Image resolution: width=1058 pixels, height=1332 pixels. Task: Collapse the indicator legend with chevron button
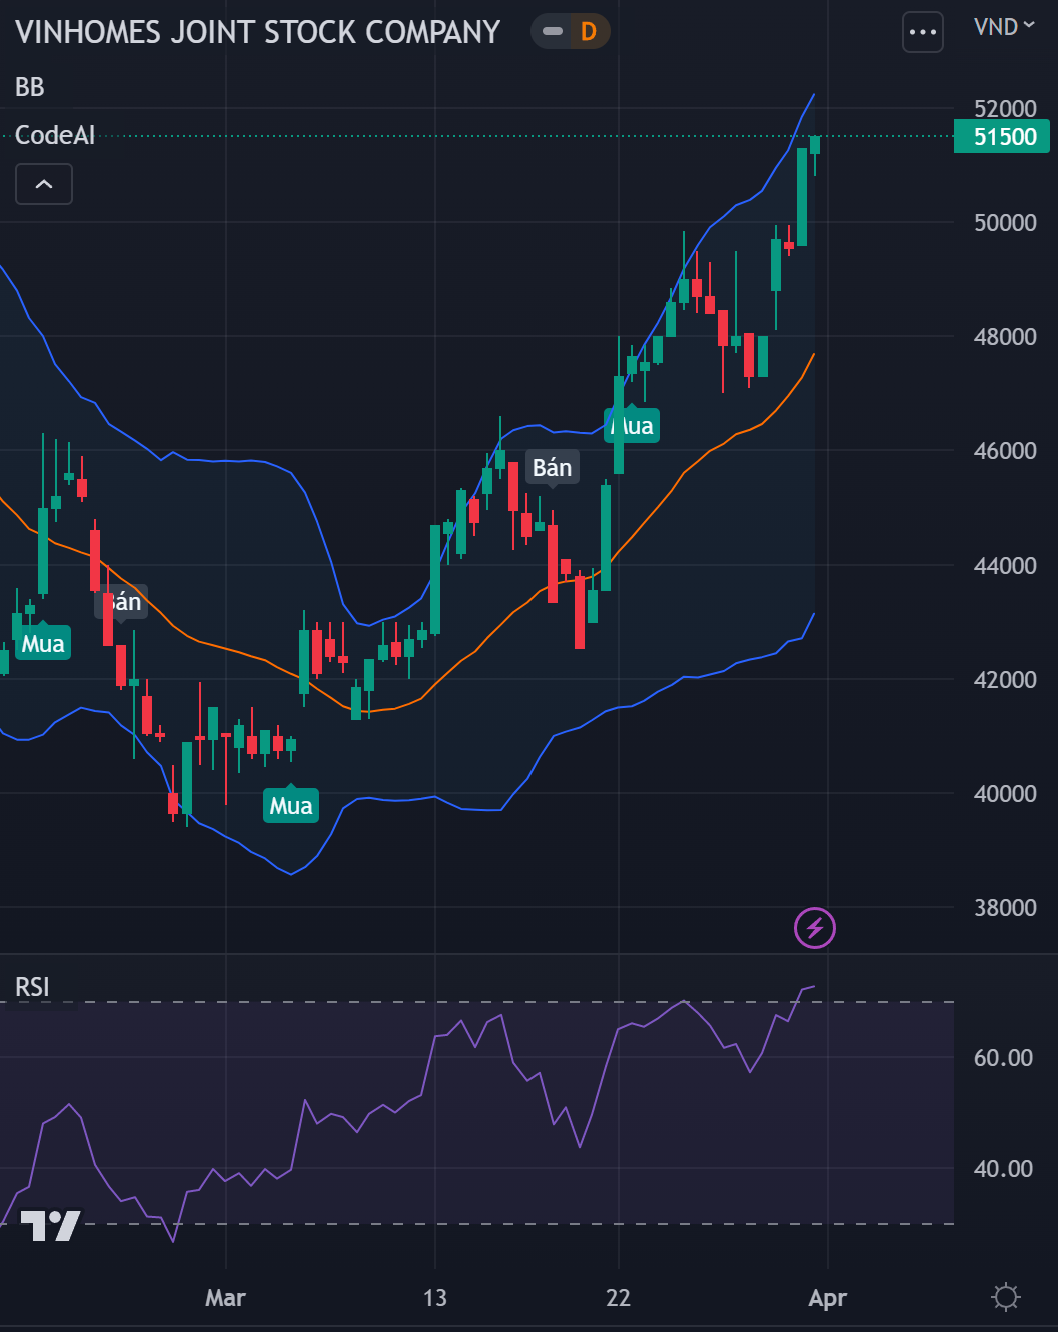click(44, 184)
